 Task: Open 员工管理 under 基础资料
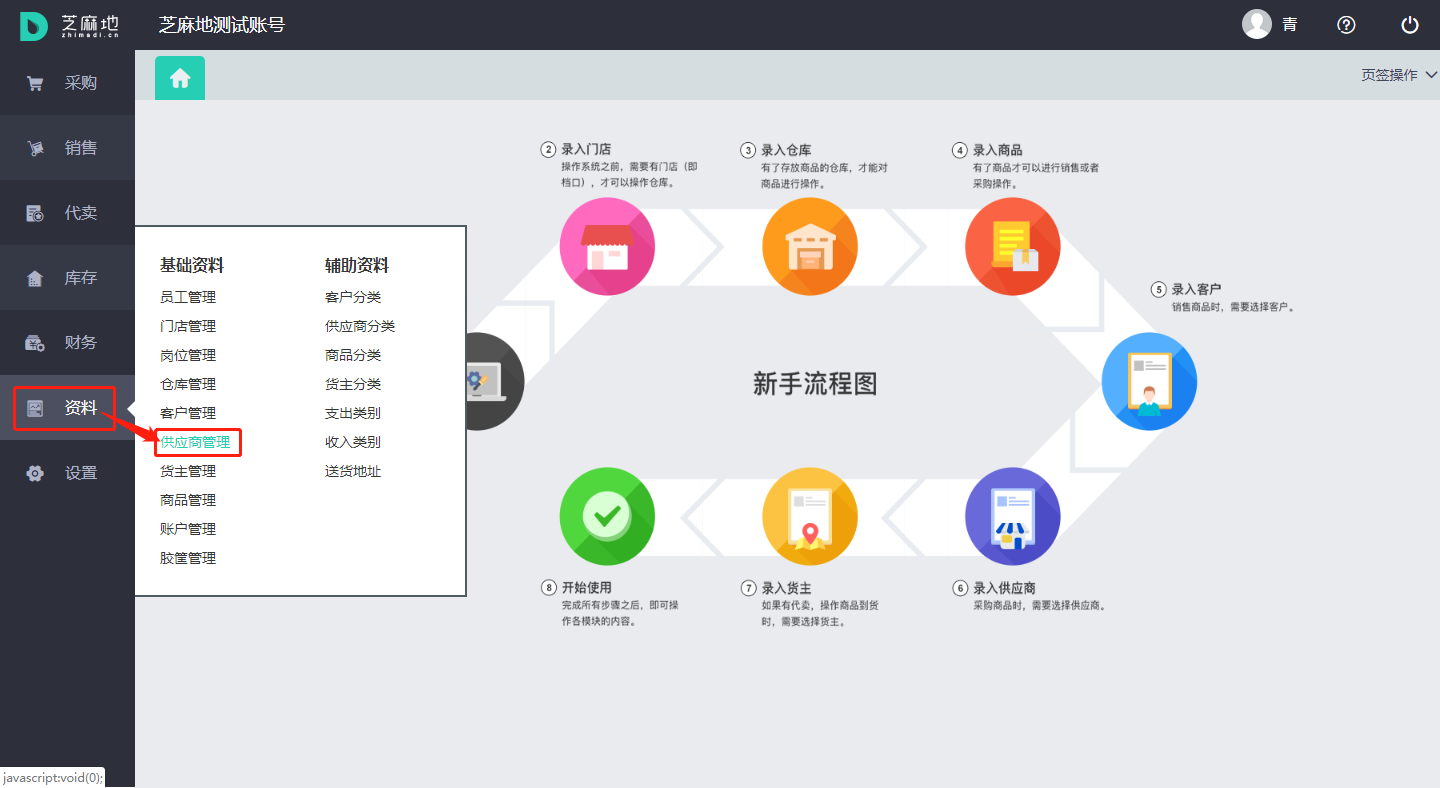(188, 297)
